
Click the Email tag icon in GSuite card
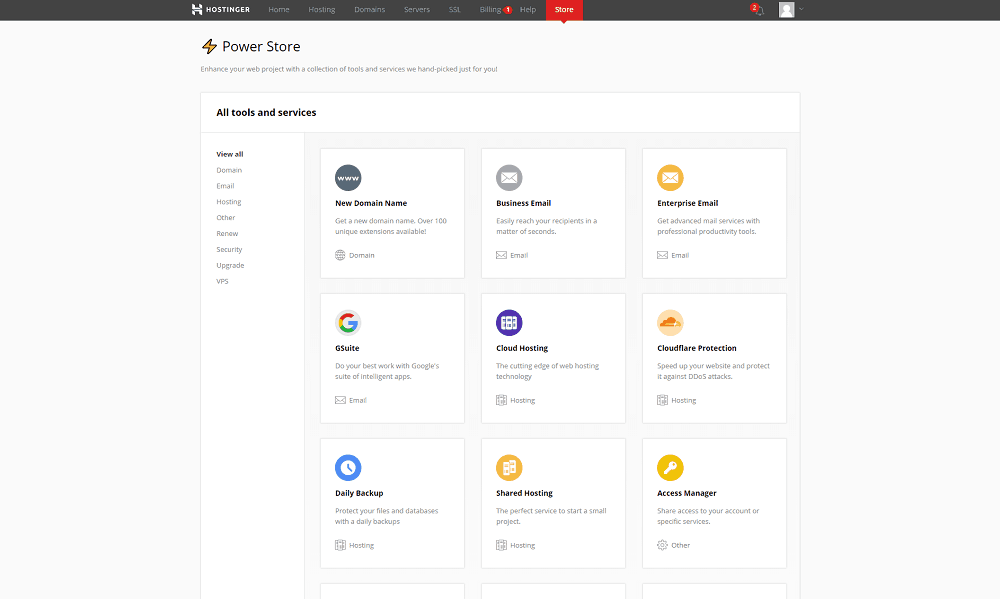click(x=340, y=400)
